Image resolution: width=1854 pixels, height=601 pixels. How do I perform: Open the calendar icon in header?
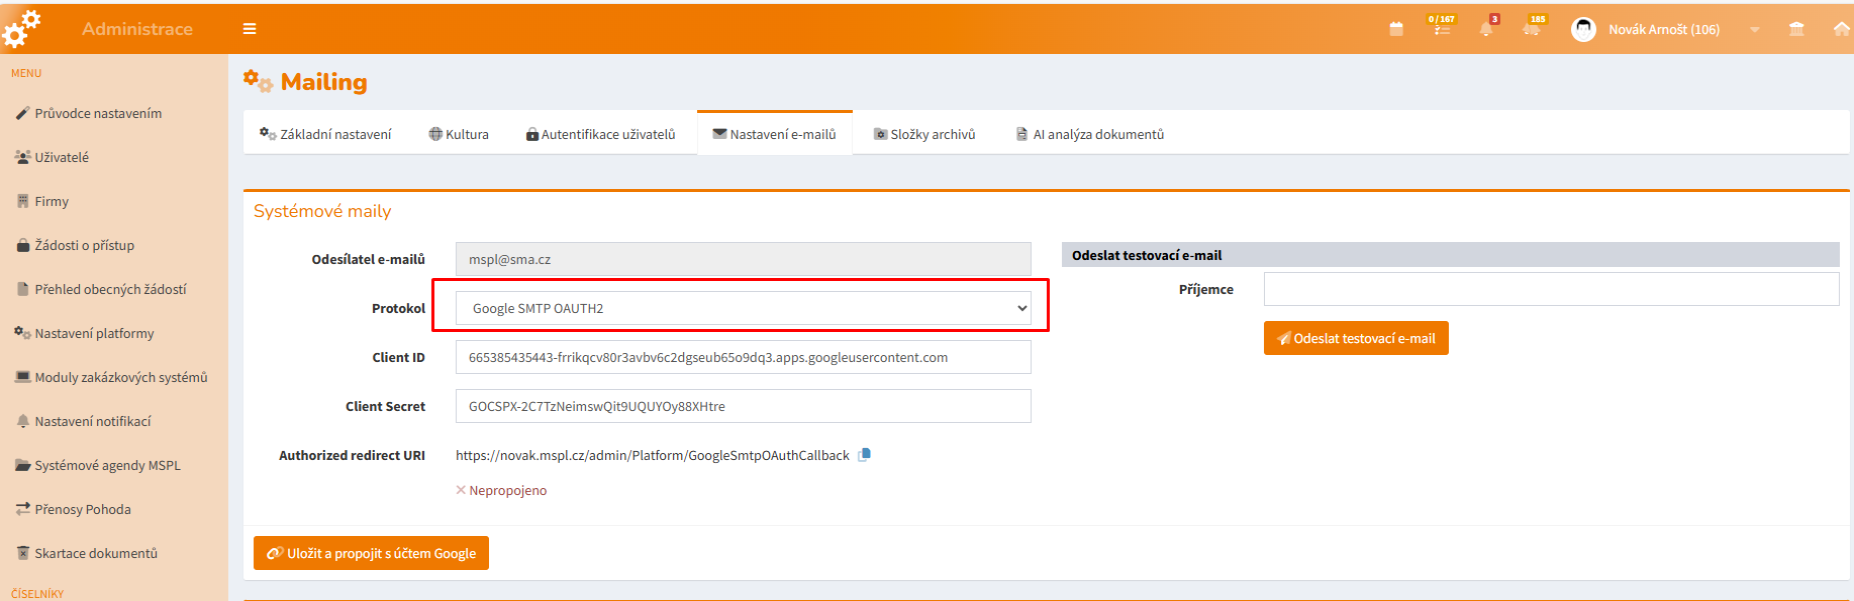pos(1396,29)
